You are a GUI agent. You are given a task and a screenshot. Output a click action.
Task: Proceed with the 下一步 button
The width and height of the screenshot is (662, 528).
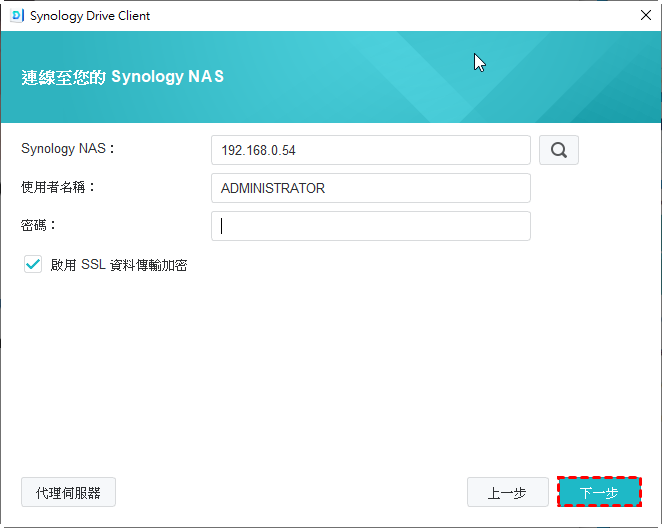(x=599, y=492)
